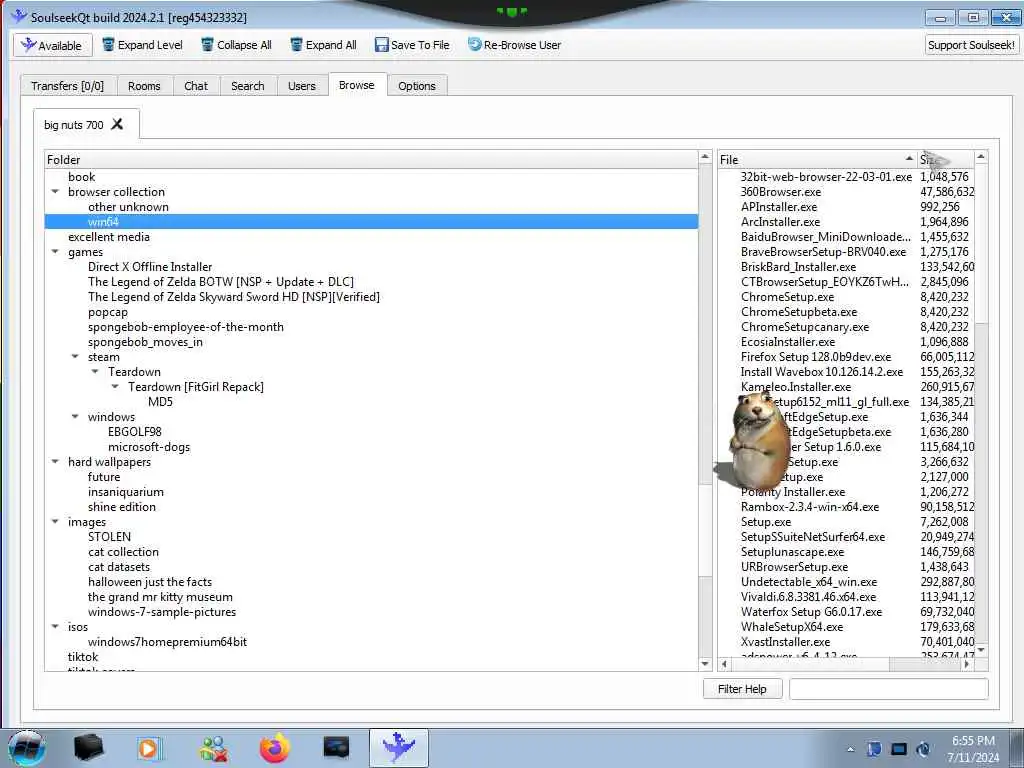Collapse the steam folder arrow
Image resolution: width=1024 pixels, height=768 pixels.
(x=75, y=357)
